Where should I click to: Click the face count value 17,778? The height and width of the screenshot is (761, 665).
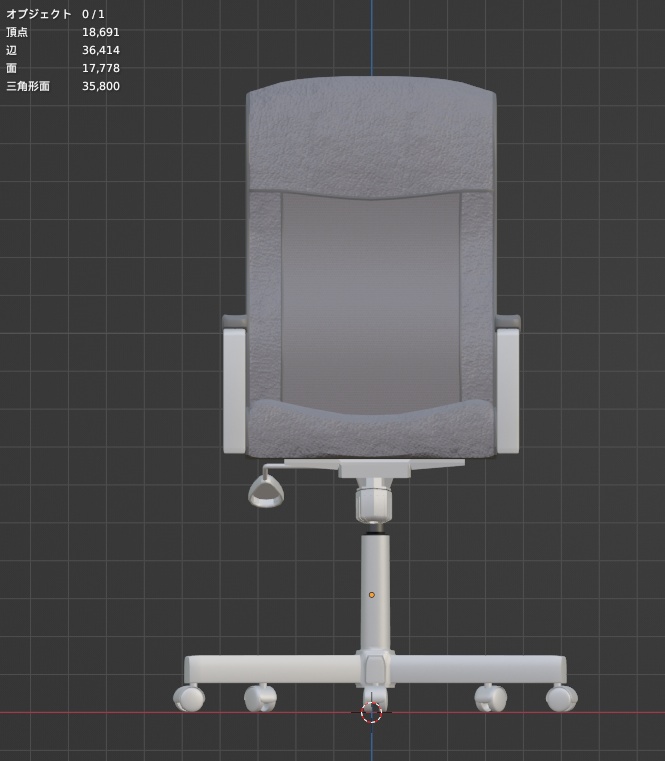[100, 68]
